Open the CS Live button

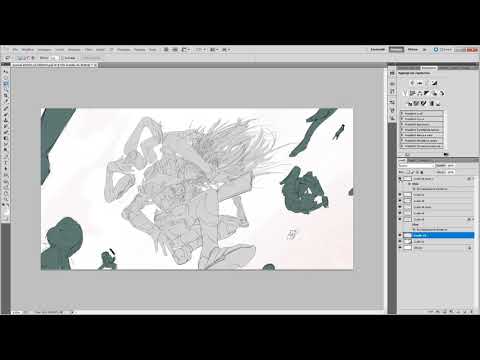pyautogui.click(x=443, y=49)
